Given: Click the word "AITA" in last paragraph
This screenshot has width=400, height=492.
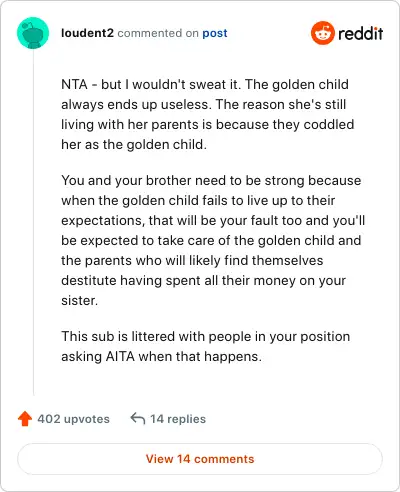Looking at the screenshot, I should click(120, 357).
